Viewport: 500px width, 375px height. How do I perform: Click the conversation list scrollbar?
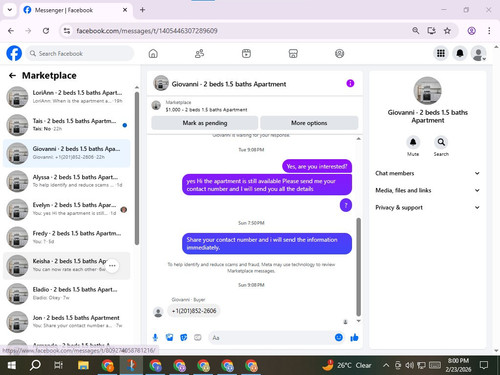[137, 169]
